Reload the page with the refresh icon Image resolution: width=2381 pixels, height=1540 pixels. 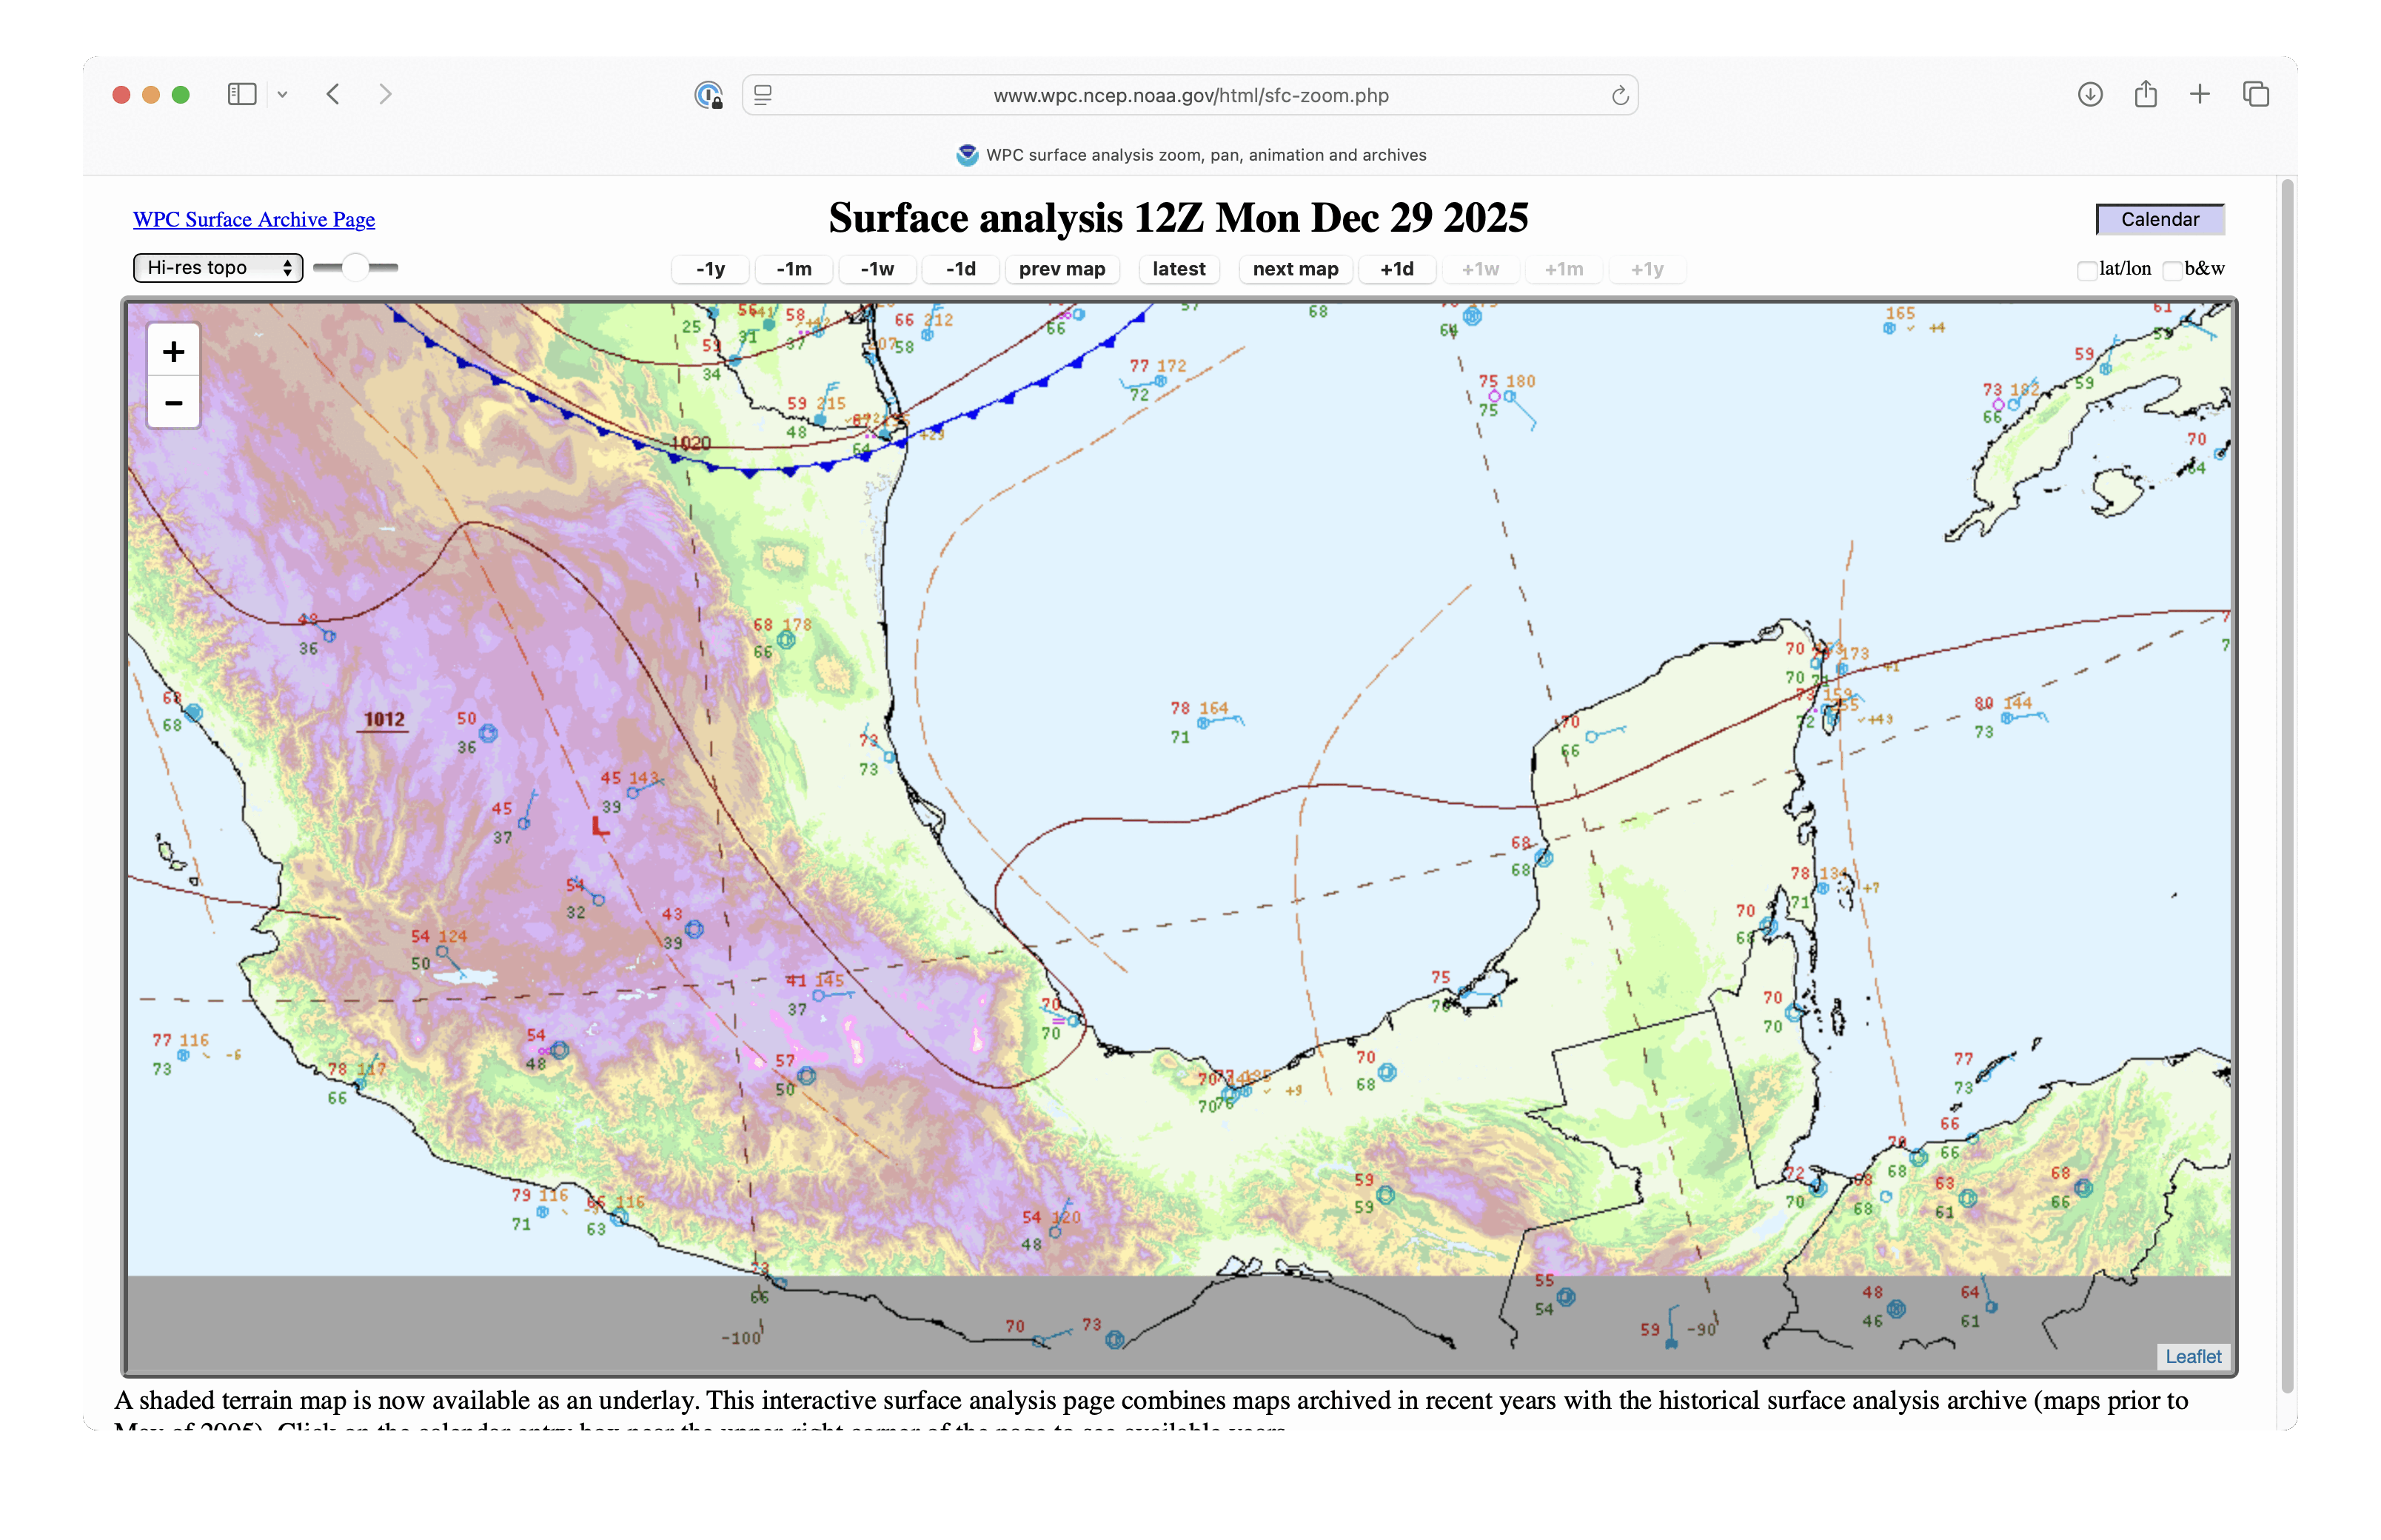1620,96
